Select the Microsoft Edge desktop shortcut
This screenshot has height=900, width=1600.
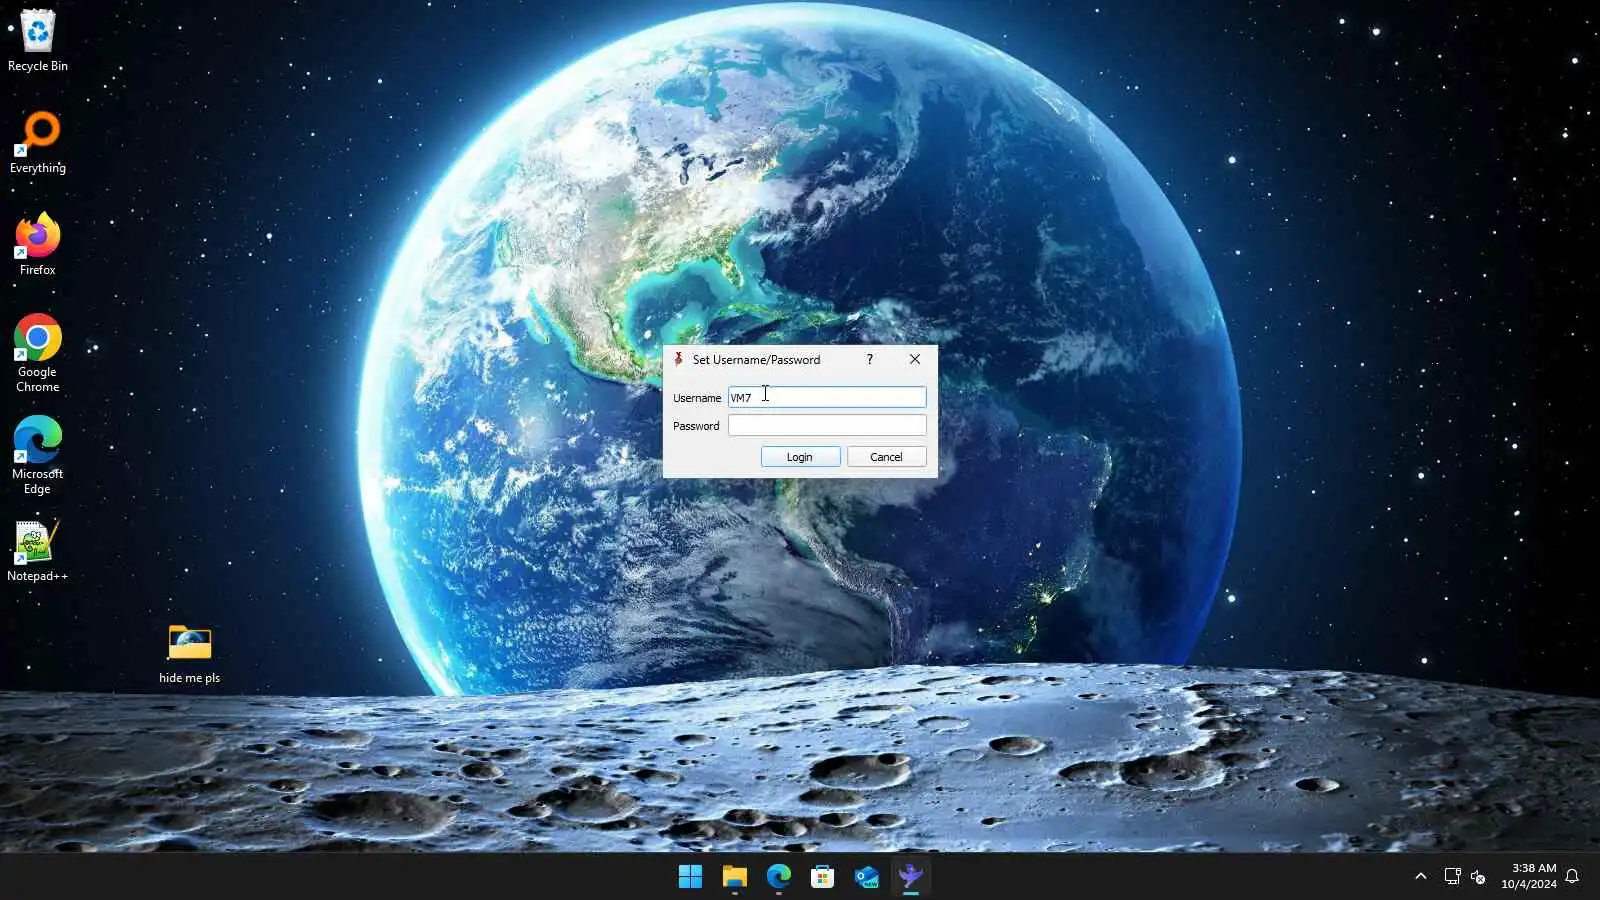[38, 455]
